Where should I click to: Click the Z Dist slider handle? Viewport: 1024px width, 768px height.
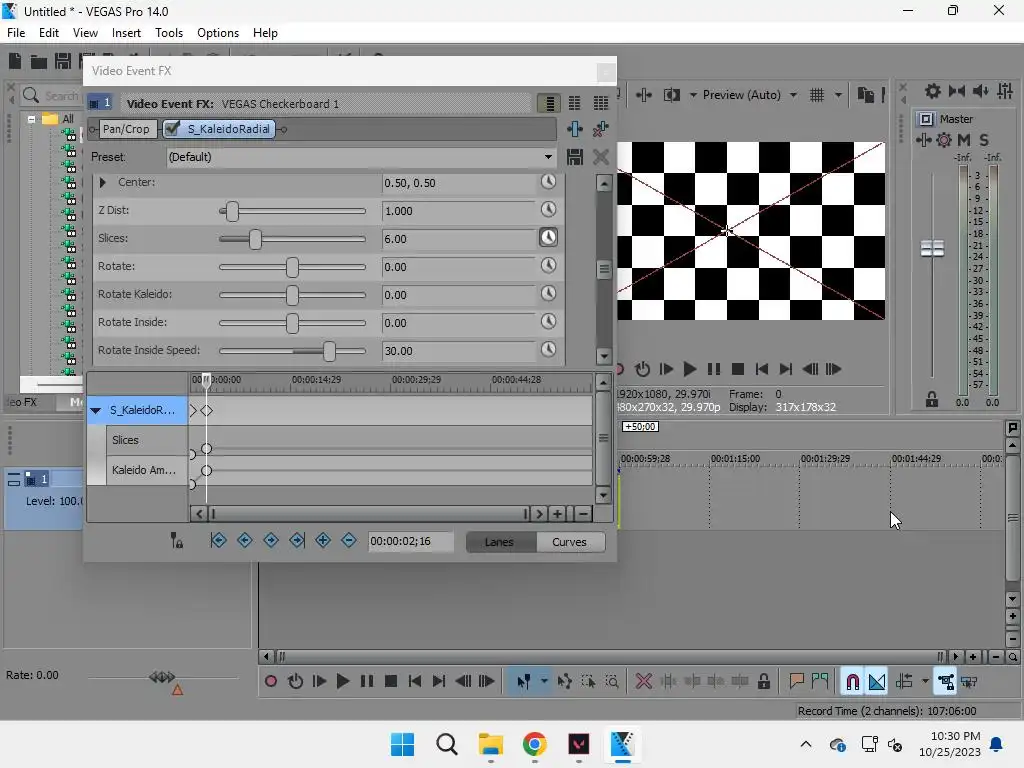232,211
